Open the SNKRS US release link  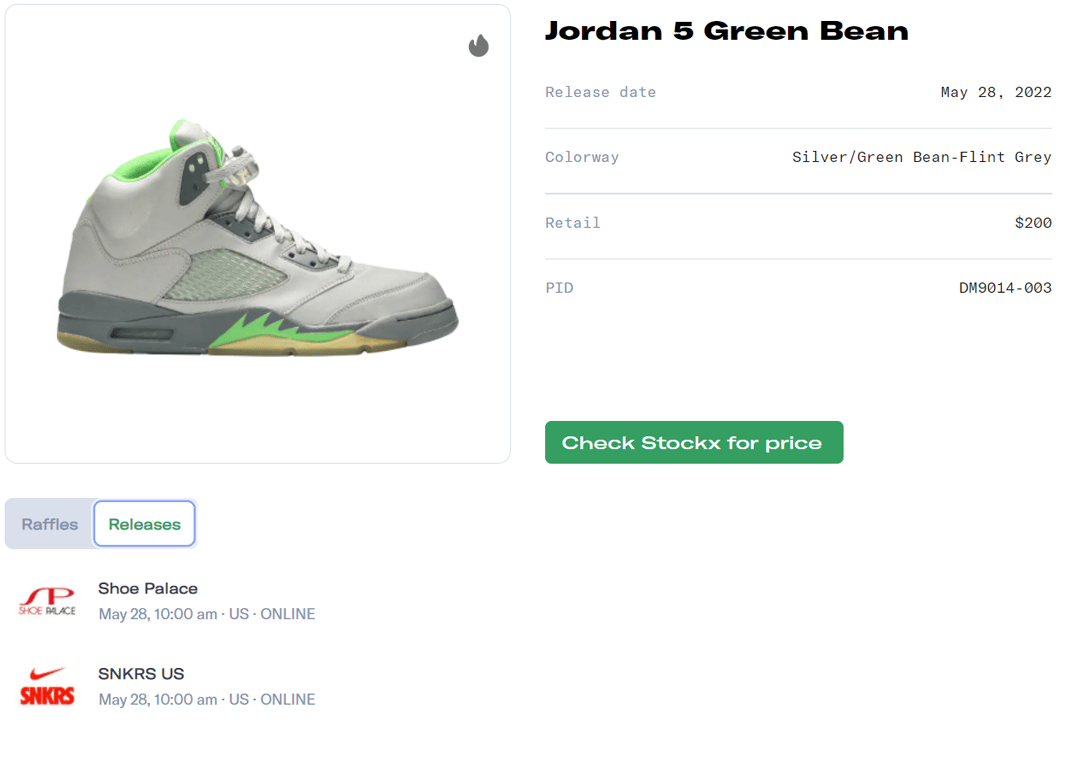pyautogui.click(x=141, y=673)
